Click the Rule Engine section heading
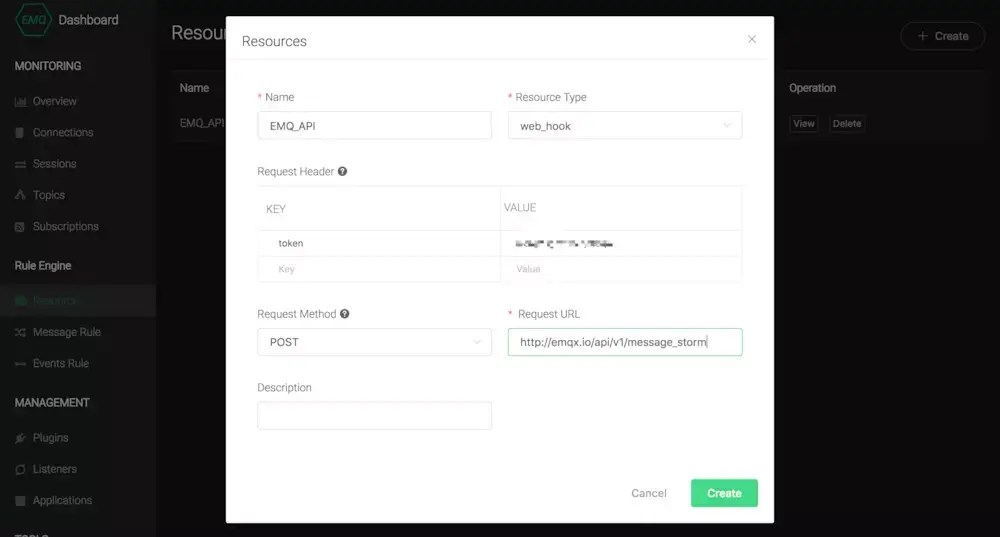The width and height of the screenshot is (1000, 537). click(43, 265)
